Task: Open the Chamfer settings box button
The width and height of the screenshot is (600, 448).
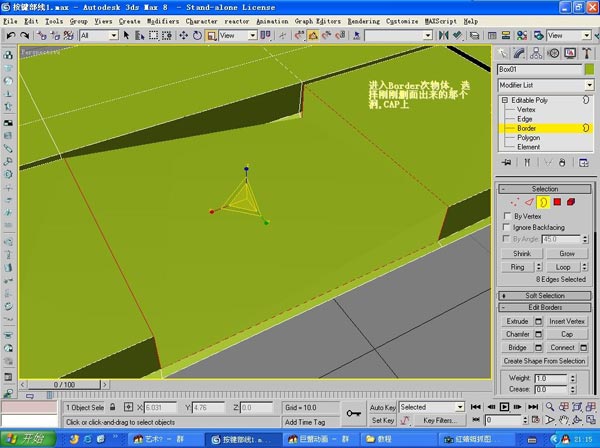Action: click(538, 334)
